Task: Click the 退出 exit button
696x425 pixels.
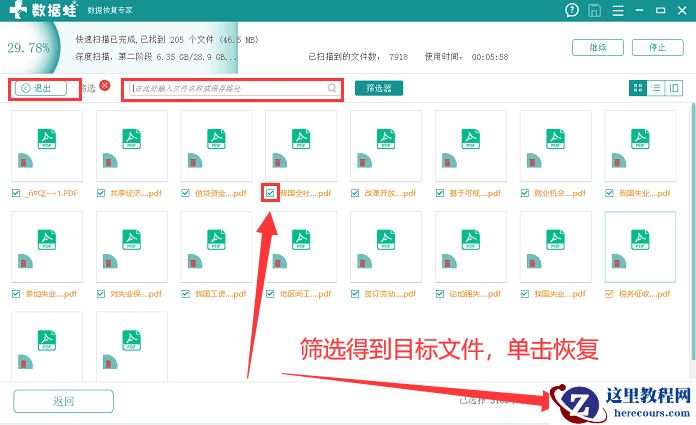Action: pos(41,88)
